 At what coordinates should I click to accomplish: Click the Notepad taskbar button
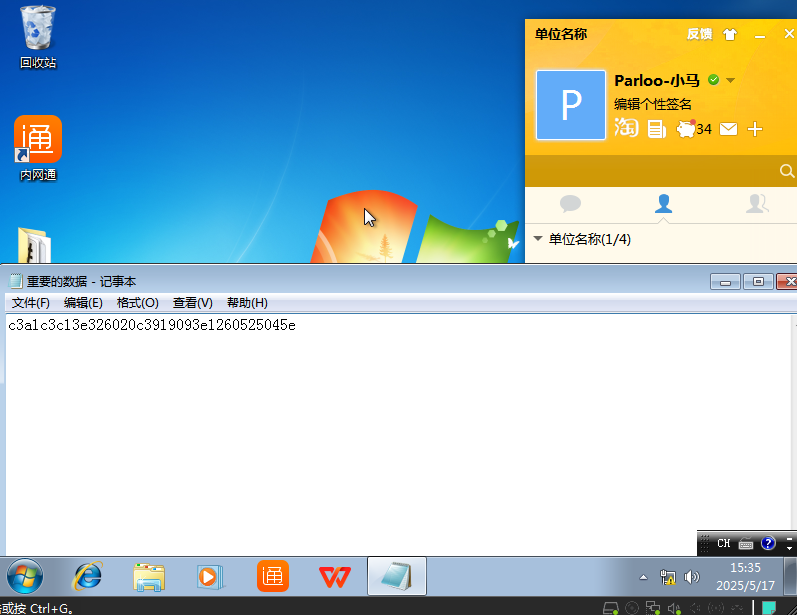click(396, 576)
